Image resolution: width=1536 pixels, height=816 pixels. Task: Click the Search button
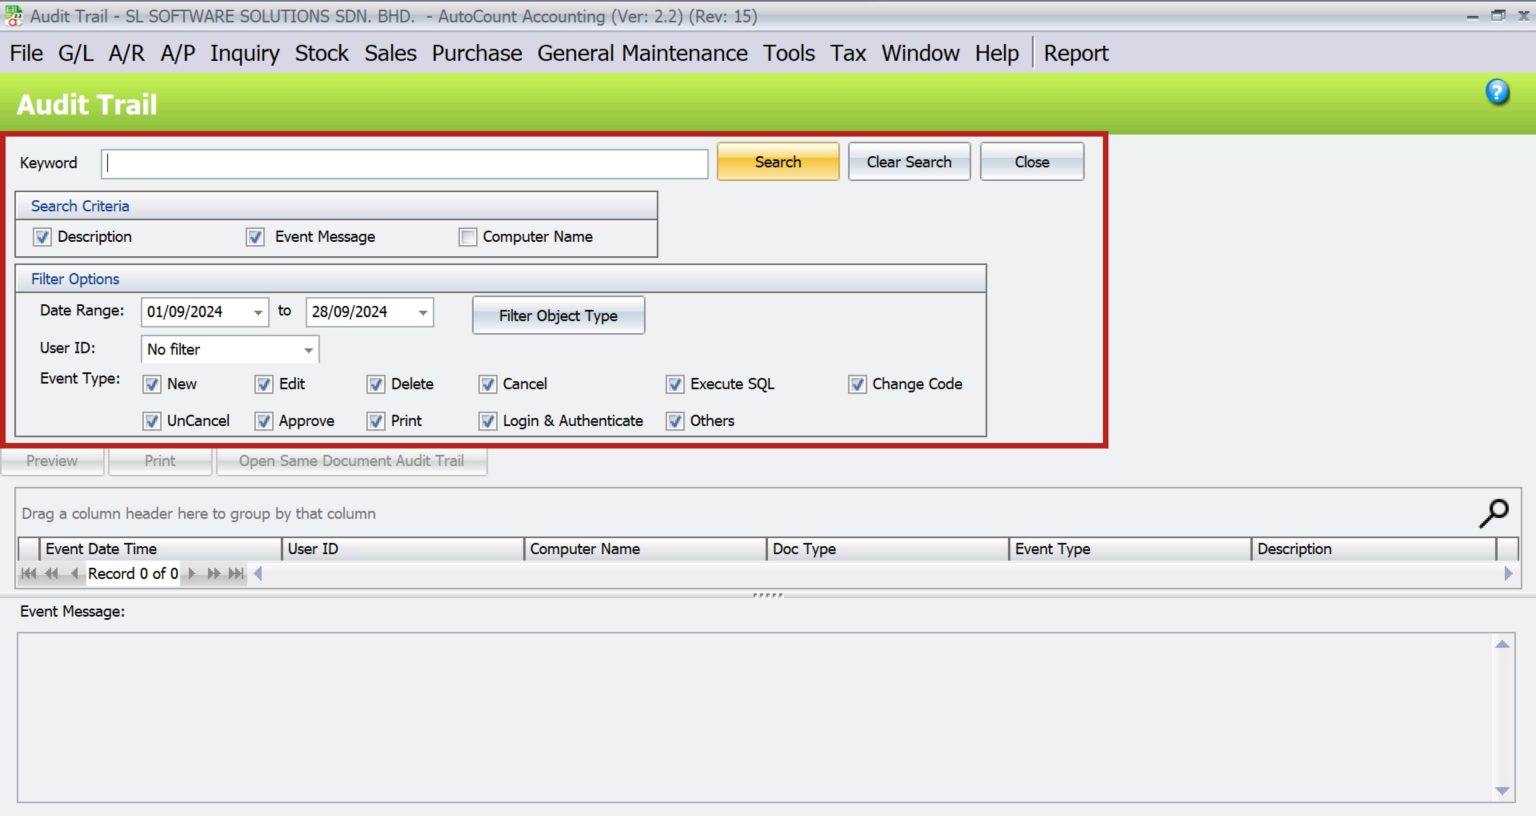click(778, 161)
